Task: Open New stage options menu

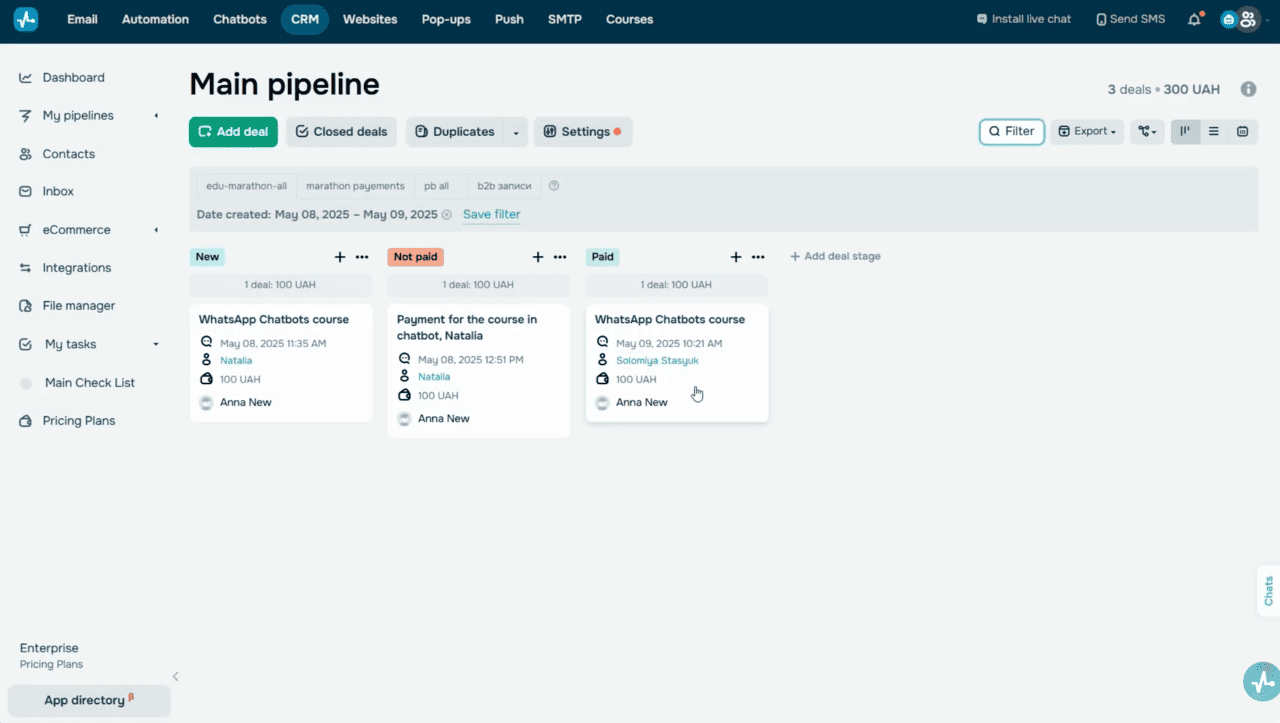Action: point(362,257)
